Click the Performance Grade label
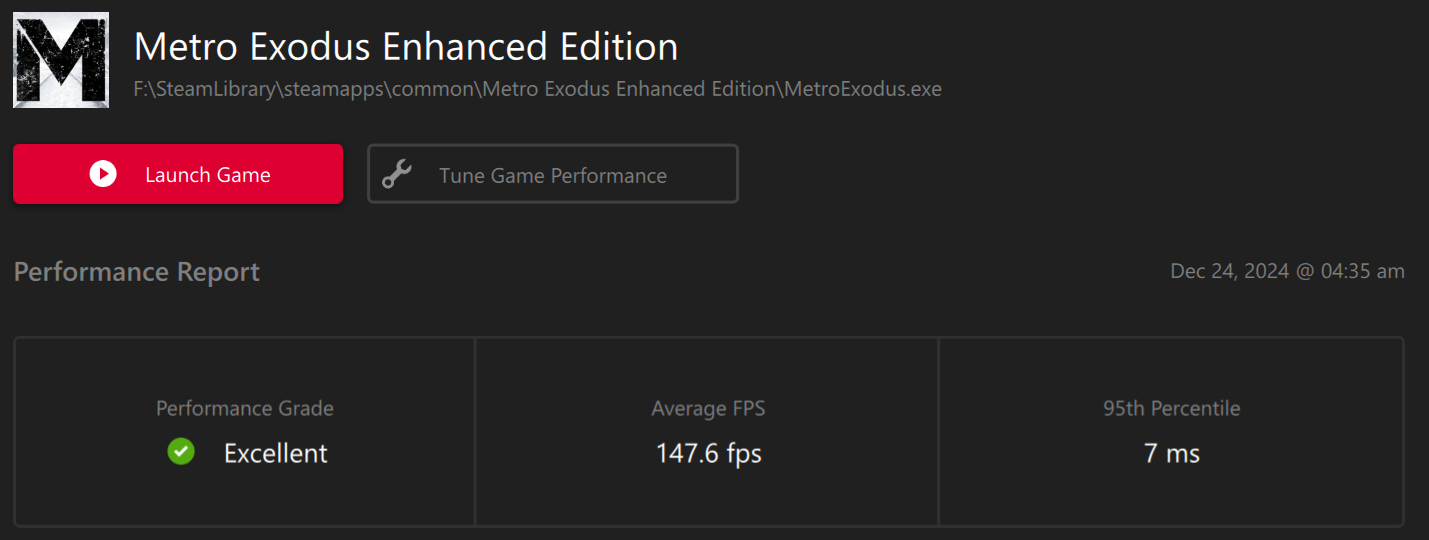Image resolution: width=1429 pixels, height=540 pixels. point(245,408)
